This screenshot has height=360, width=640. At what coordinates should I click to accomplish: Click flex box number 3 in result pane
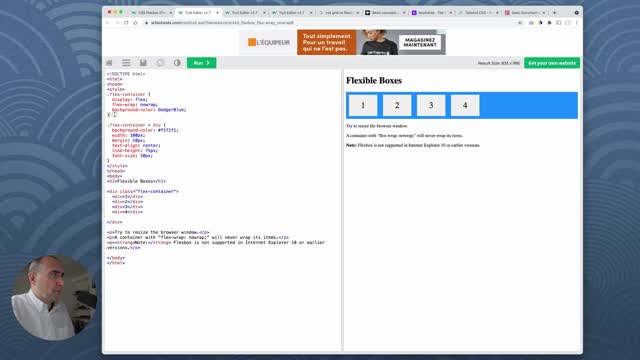click(431, 105)
